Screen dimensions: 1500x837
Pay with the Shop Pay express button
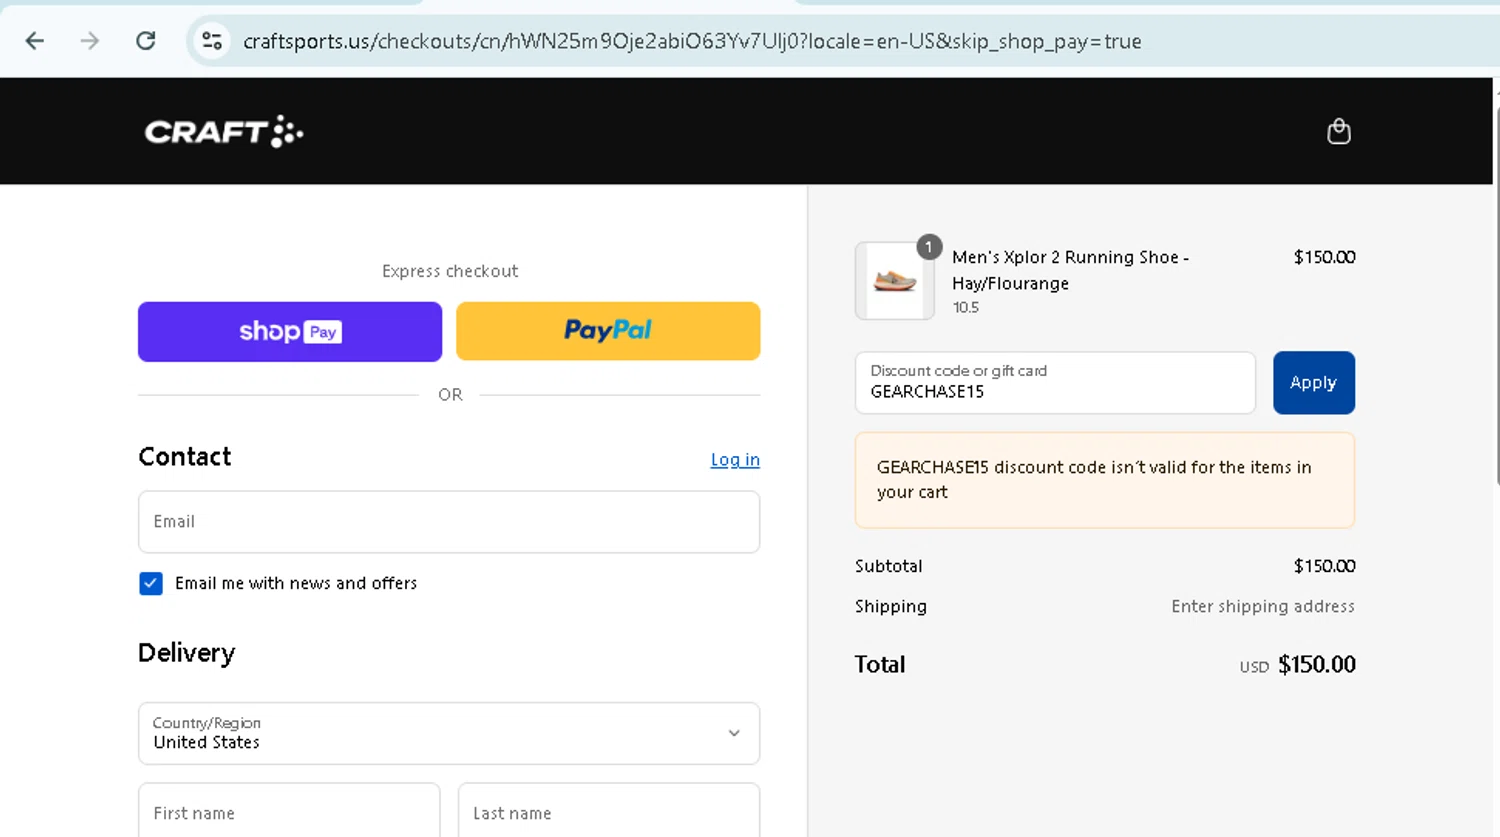pos(290,331)
